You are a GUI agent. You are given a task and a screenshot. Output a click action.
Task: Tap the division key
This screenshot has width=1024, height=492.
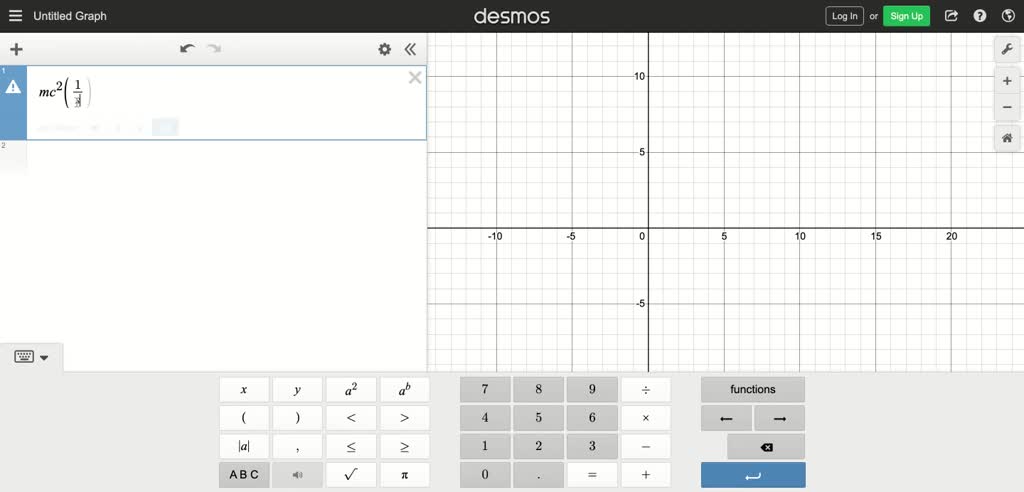click(646, 389)
